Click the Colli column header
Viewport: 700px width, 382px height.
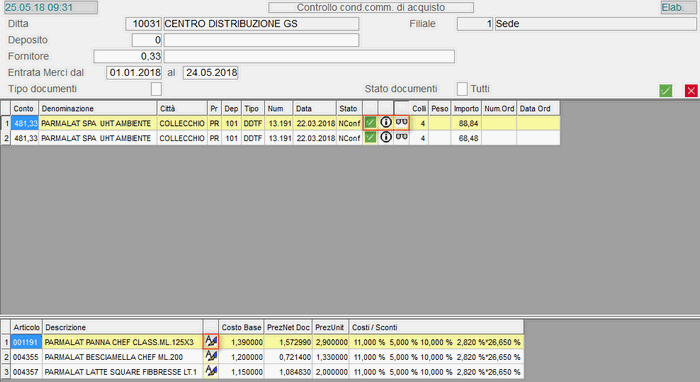click(419, 108)
